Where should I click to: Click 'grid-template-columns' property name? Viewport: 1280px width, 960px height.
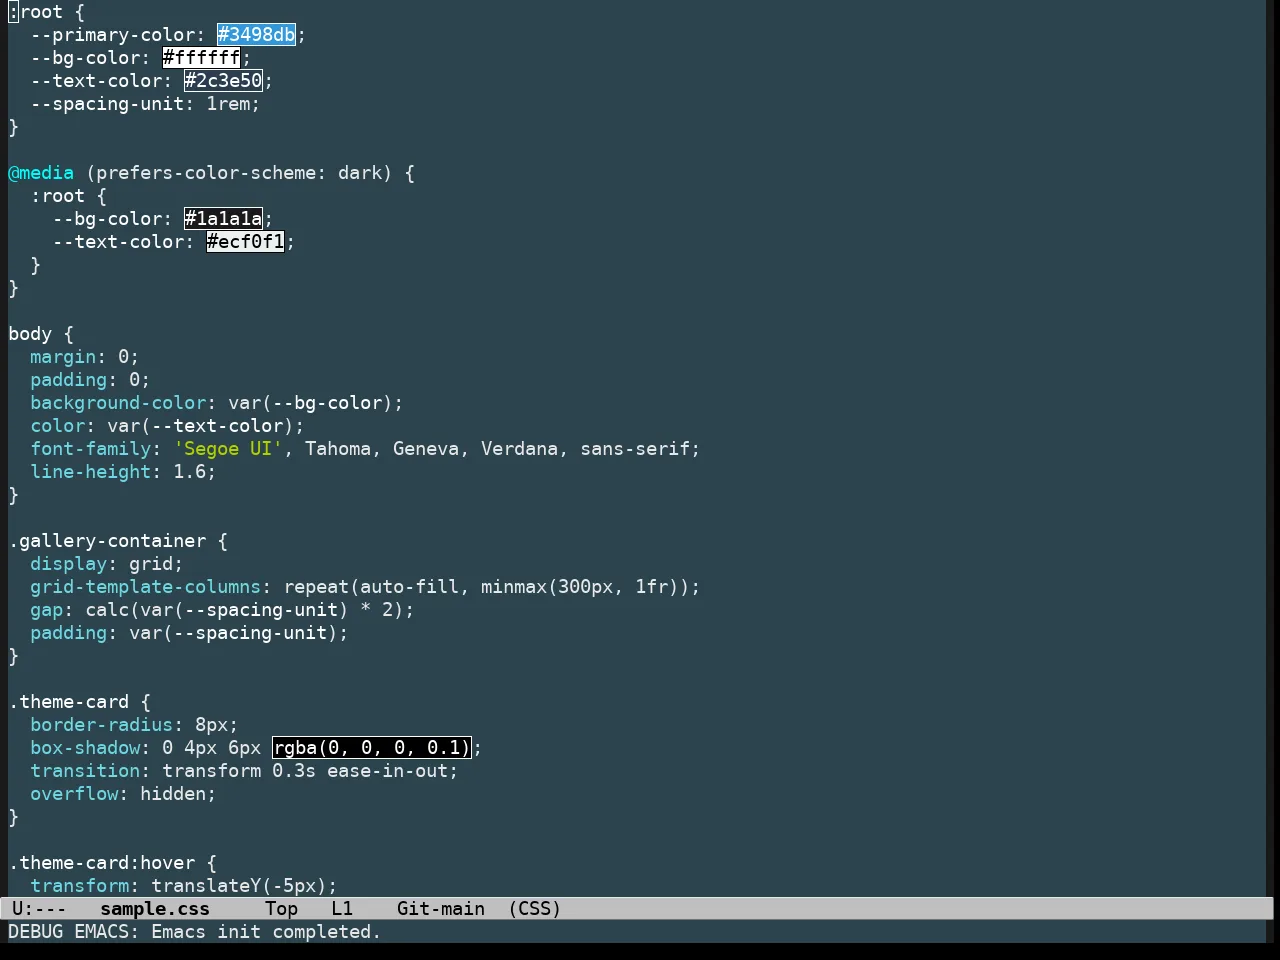pyautogui.click(x=145, y=587)
